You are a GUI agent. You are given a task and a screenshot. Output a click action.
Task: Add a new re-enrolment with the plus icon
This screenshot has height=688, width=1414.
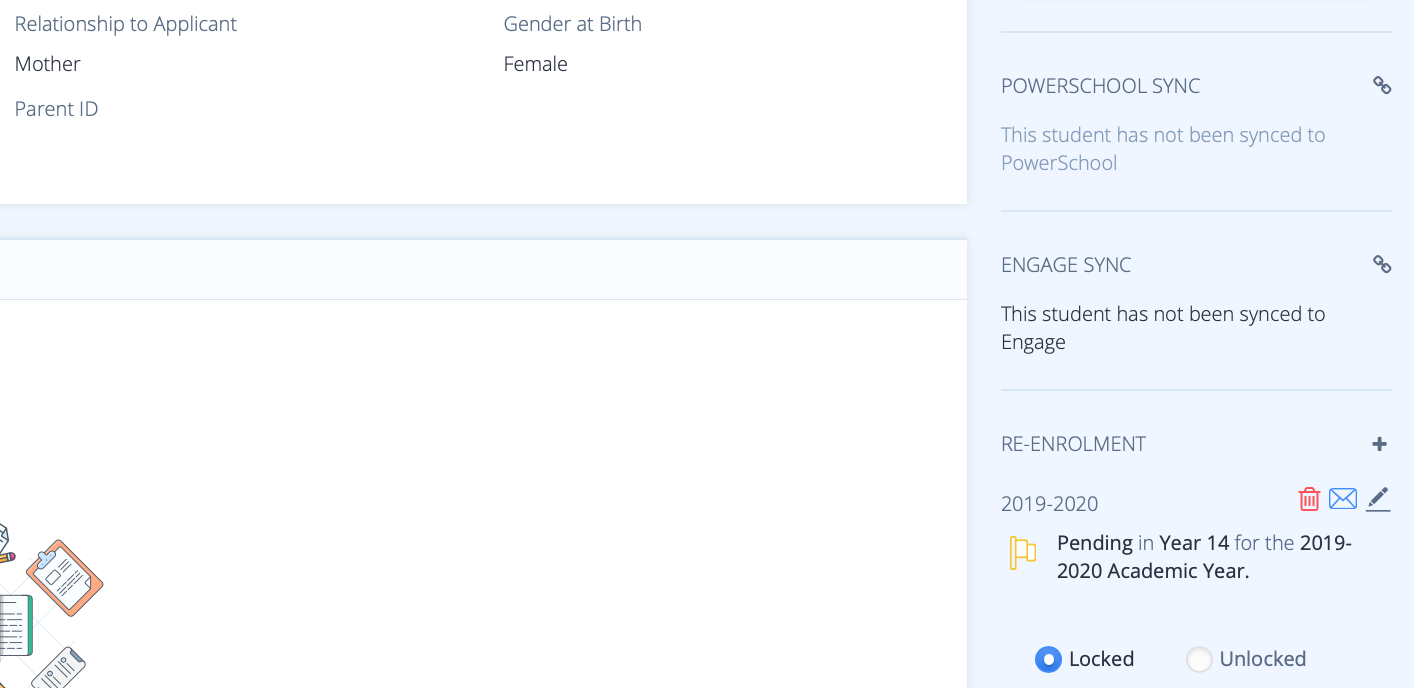coord(1379,444)
